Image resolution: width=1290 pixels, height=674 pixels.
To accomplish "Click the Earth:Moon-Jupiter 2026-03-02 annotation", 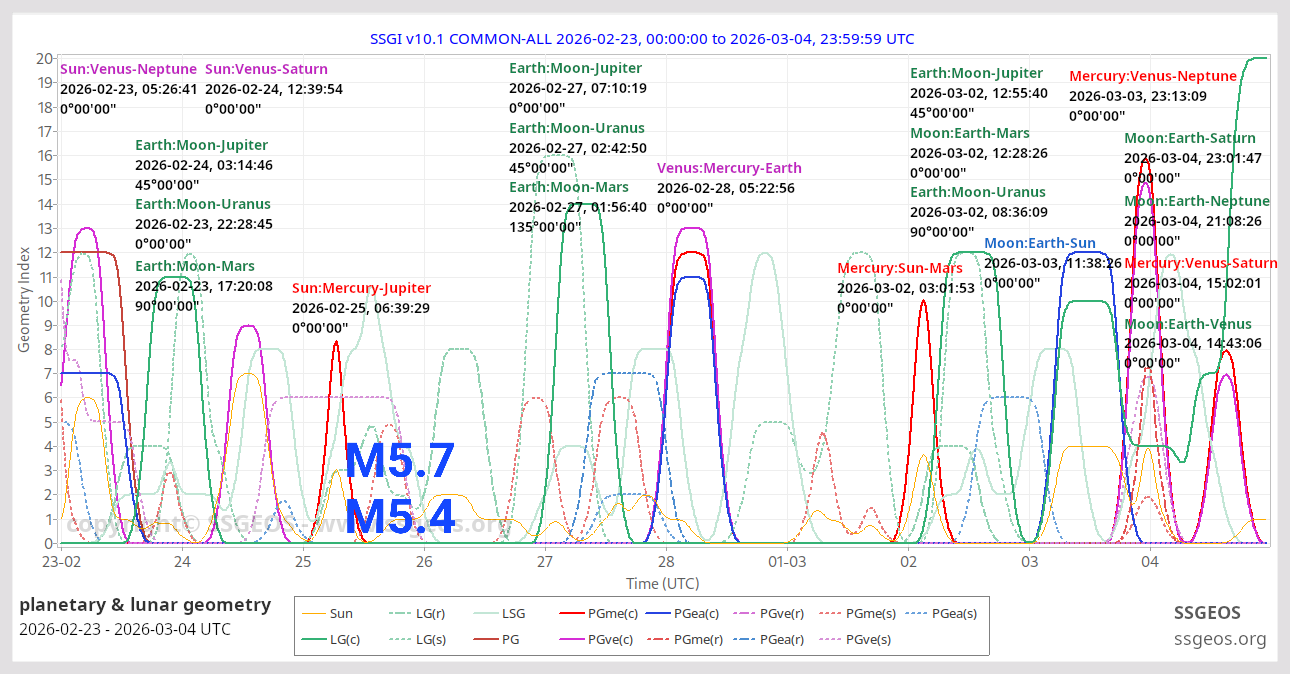I will (976, 73).
